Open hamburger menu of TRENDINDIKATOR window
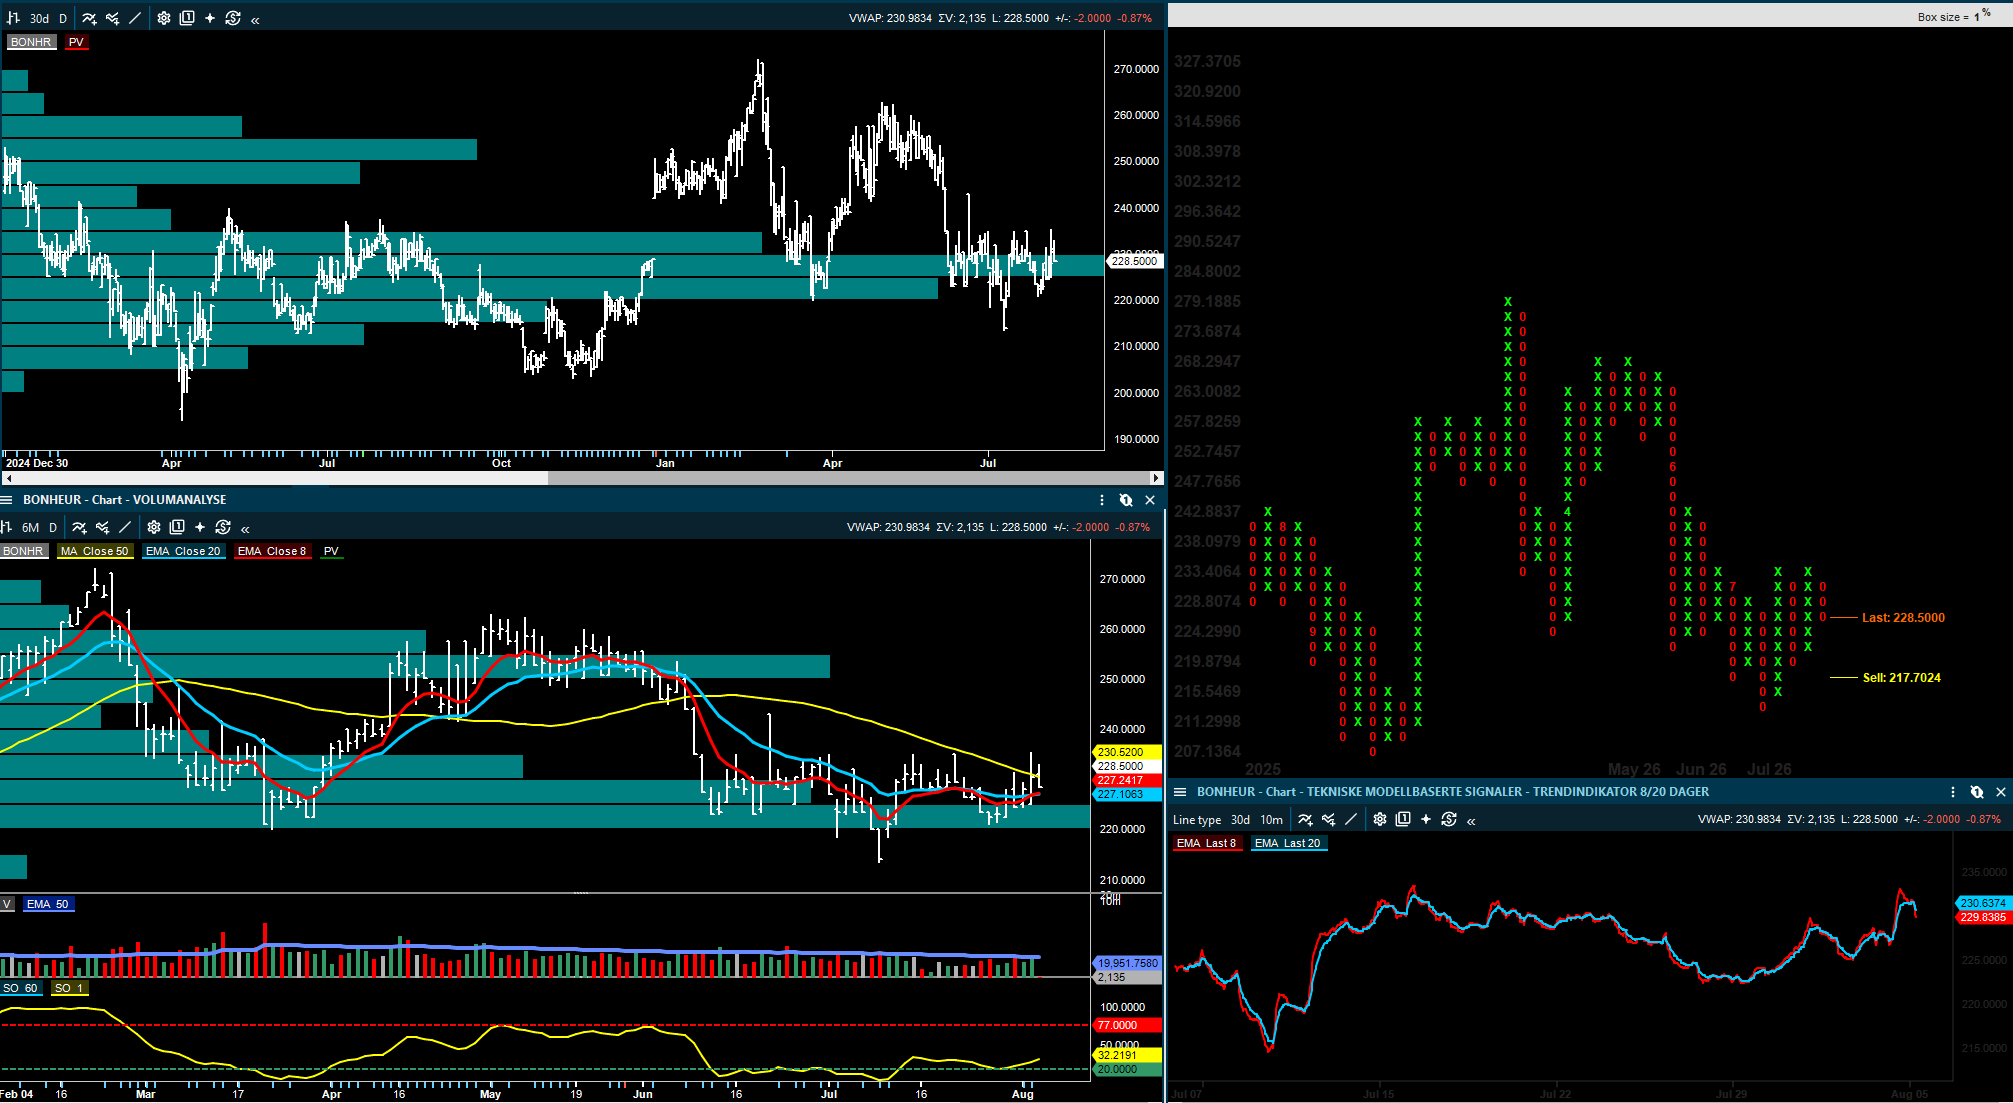Image resolution: width=2013 pixels, height=1103 pixels. pyautogui.click(x=1180, y=792)
